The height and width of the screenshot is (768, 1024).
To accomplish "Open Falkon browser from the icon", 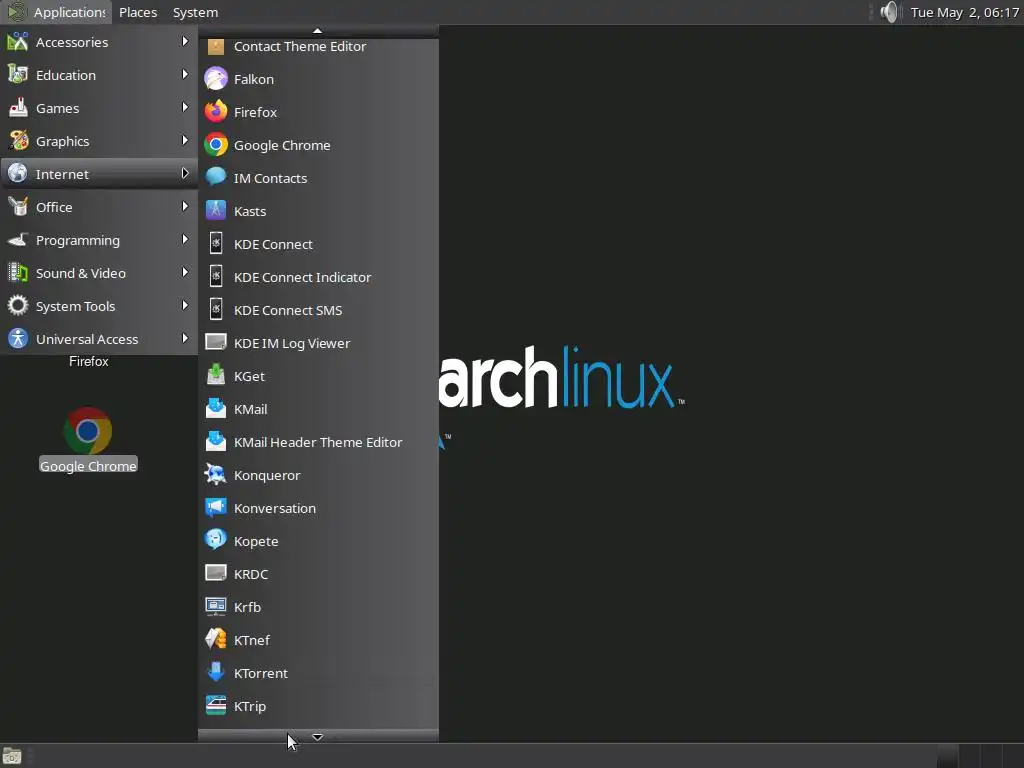I will pyautogui.click(x=216, y=79).
